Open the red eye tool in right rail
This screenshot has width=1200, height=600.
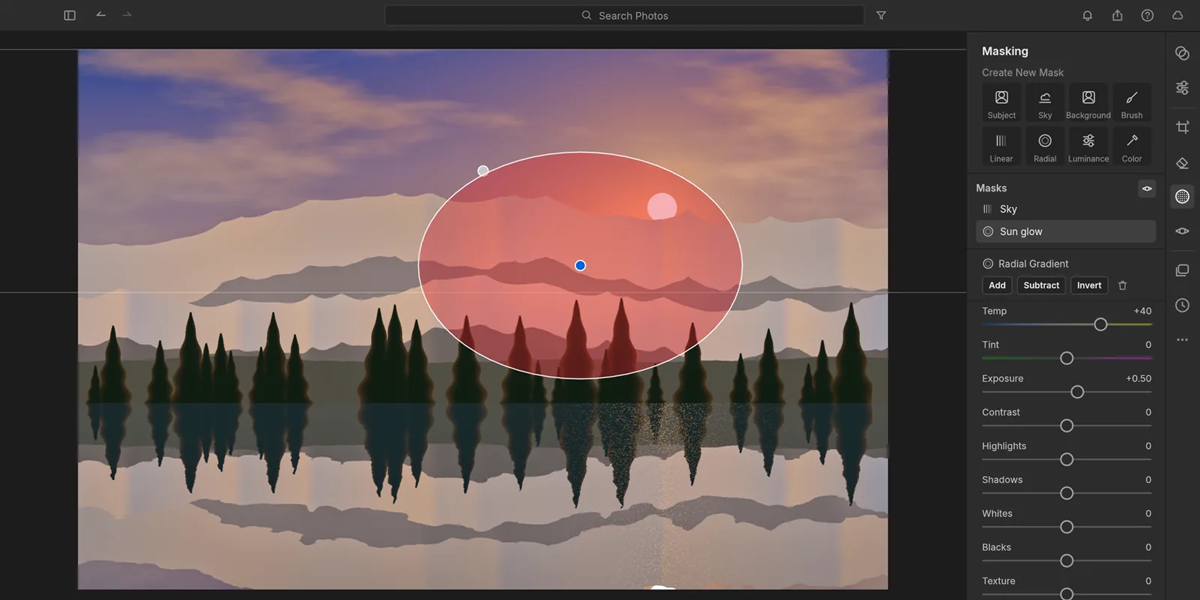1182,231
